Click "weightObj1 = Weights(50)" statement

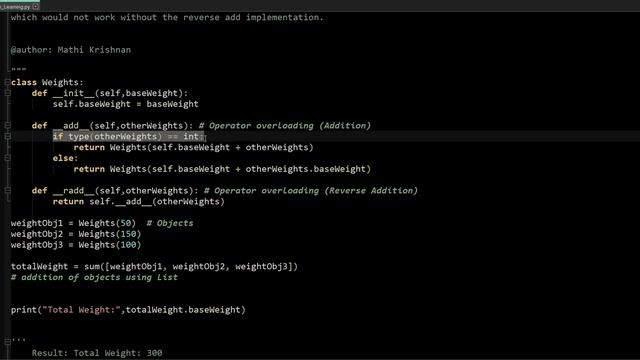(73, 223)
